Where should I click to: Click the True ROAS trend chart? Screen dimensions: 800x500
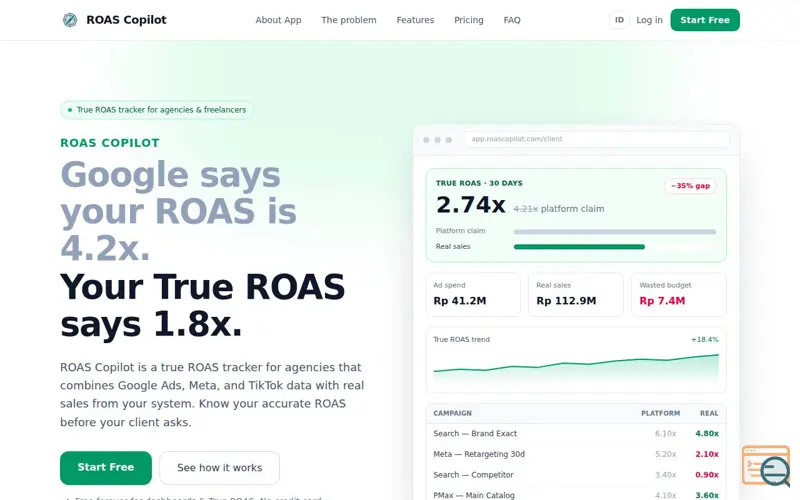tap(576, 360)
